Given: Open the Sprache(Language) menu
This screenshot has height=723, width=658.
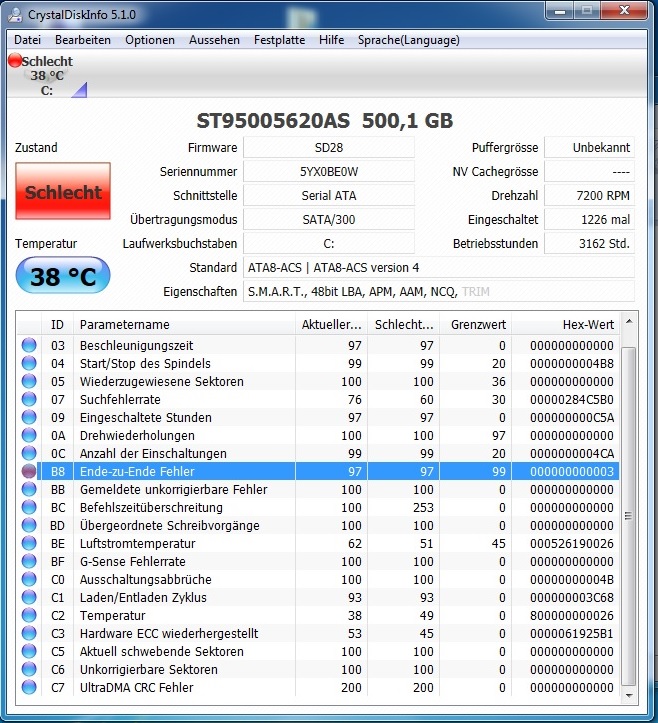Looking at the screenshot, I should click(x=409, y=40).
